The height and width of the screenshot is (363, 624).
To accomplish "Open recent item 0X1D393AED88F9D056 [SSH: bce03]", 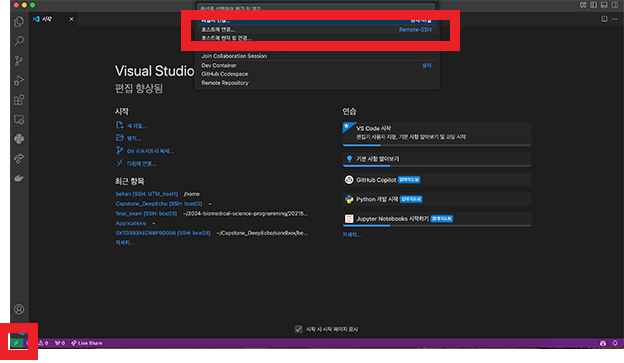I will (x=163, y=233).
